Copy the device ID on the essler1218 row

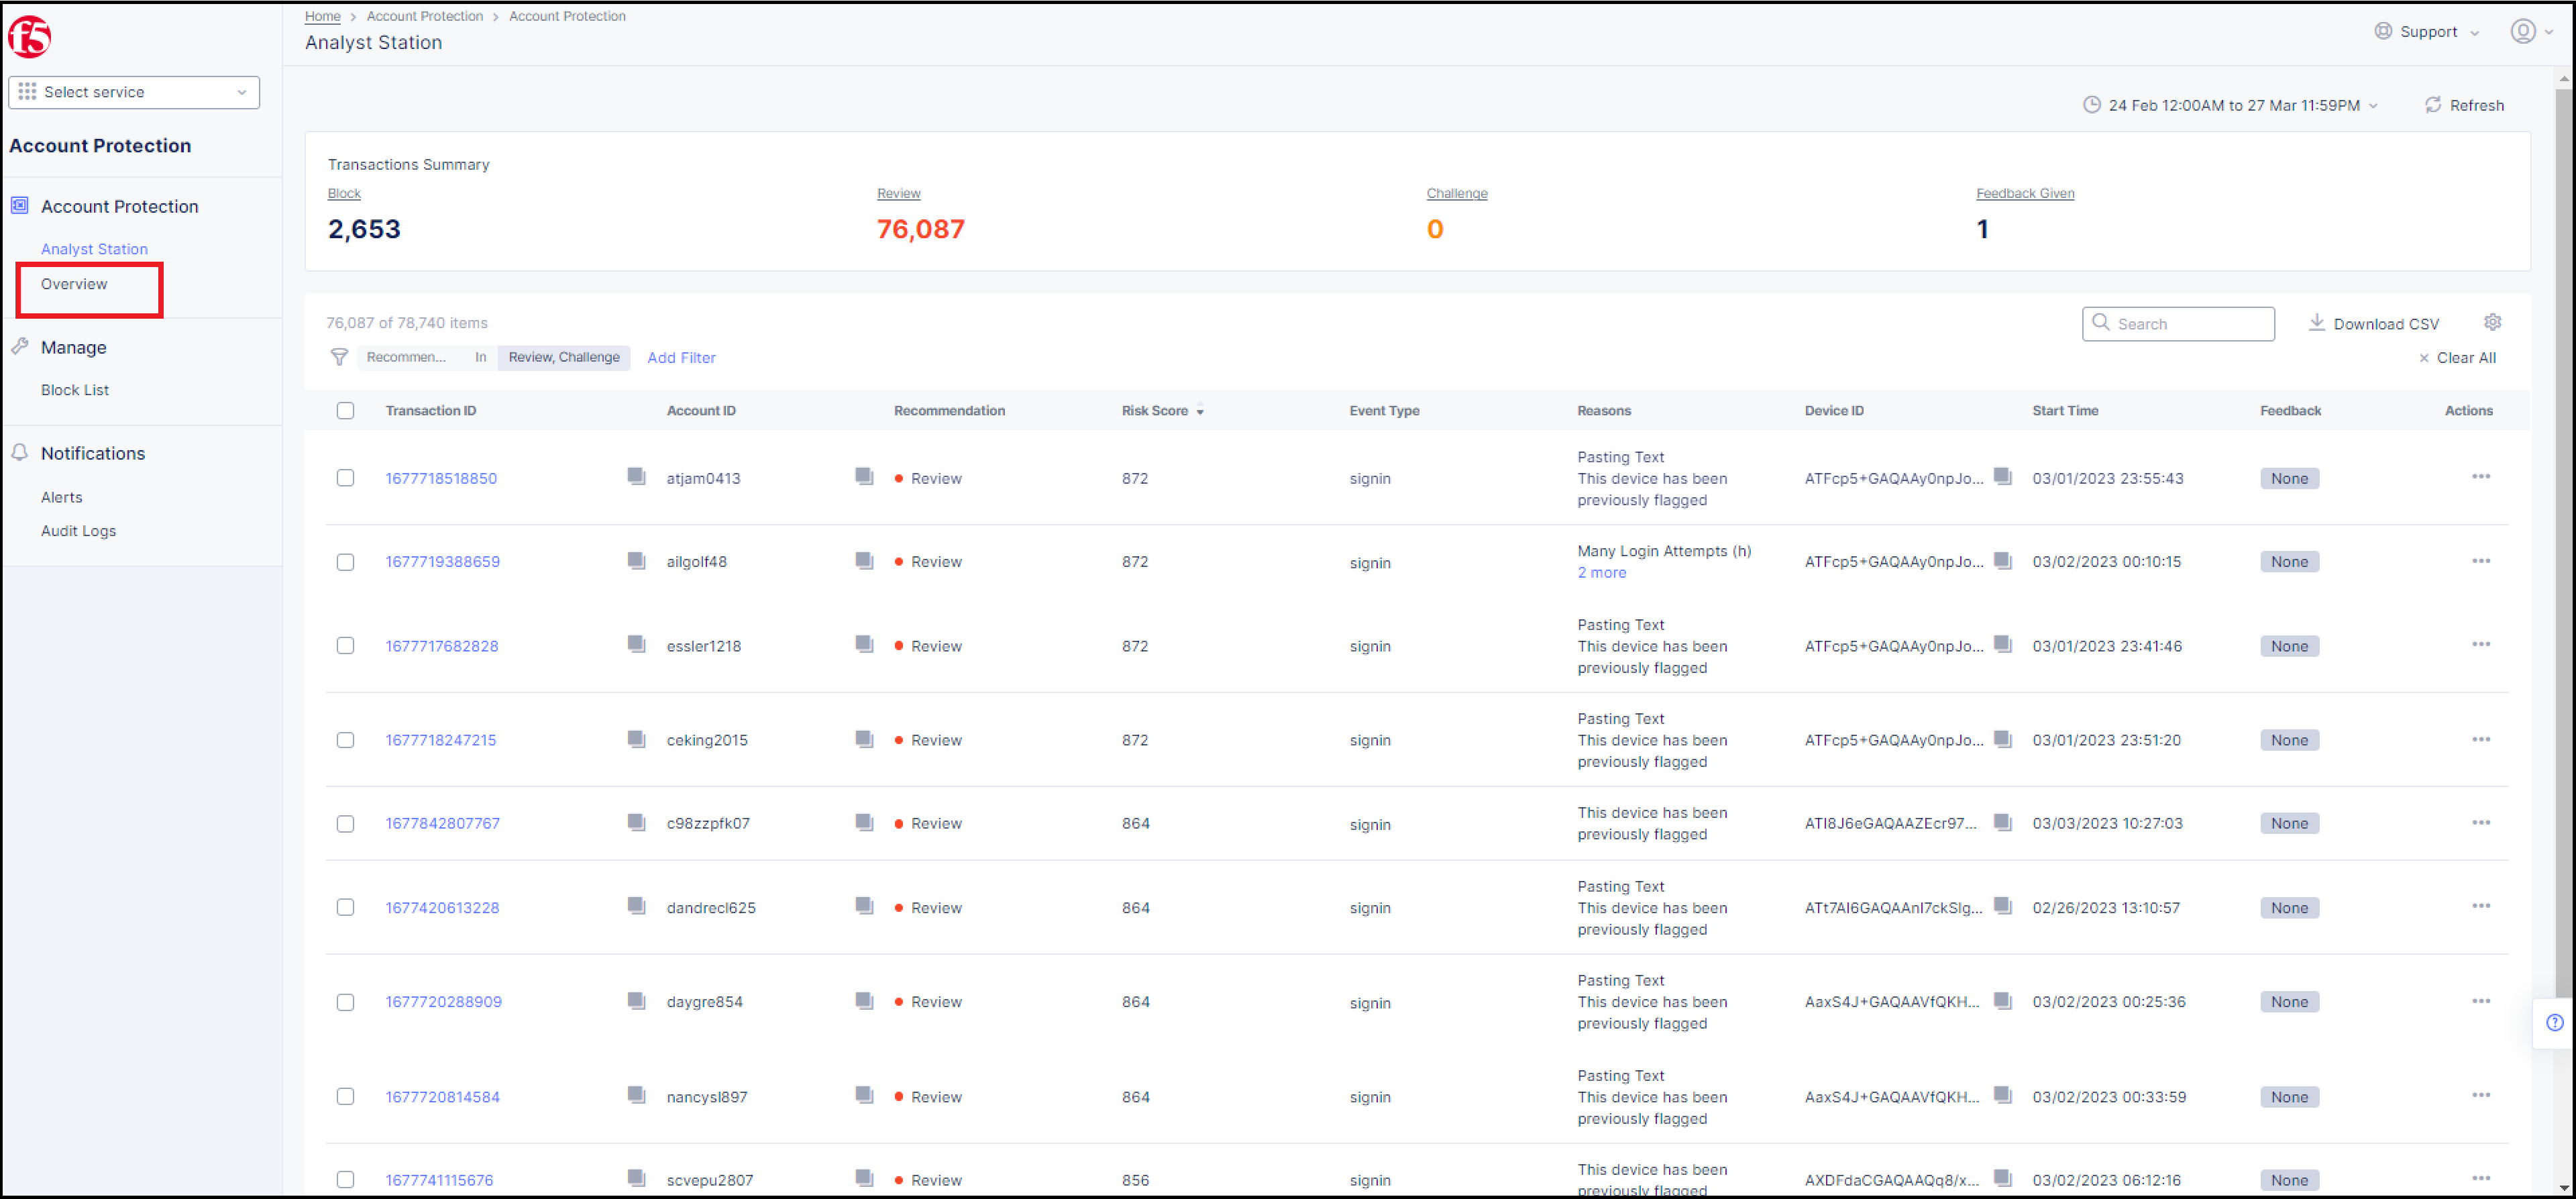[x=2003, y=645]
